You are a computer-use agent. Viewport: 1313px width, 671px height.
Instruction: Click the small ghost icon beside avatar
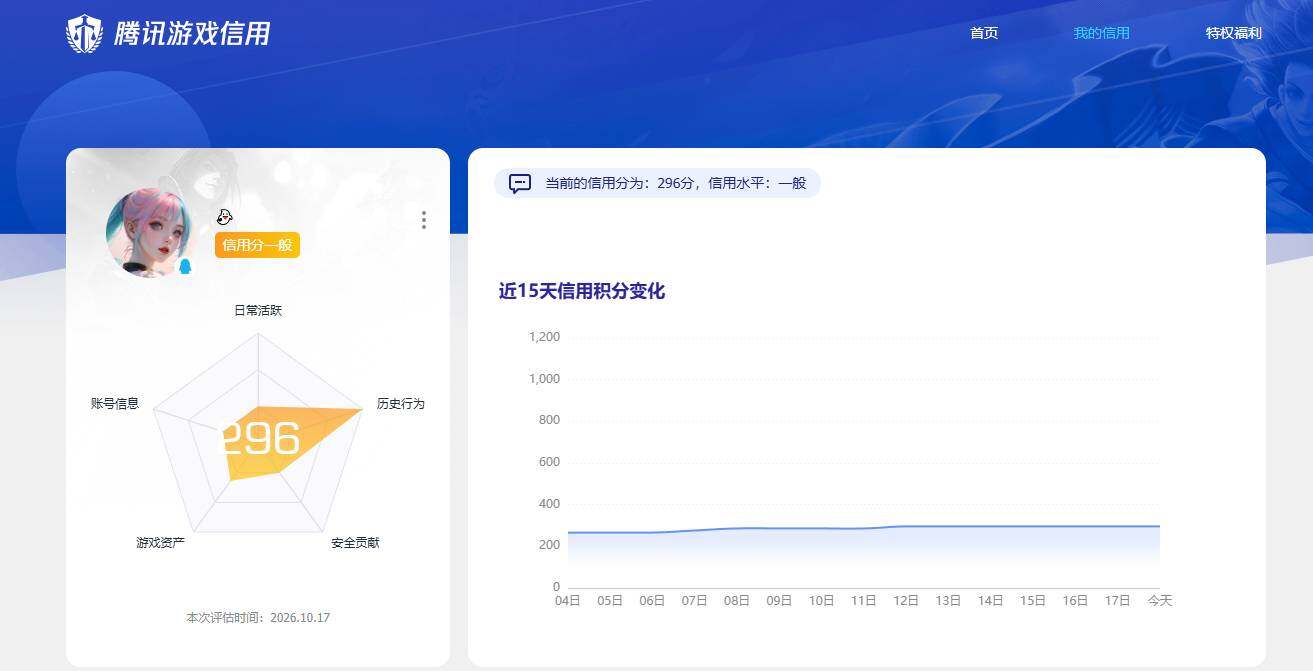(225, 216)
